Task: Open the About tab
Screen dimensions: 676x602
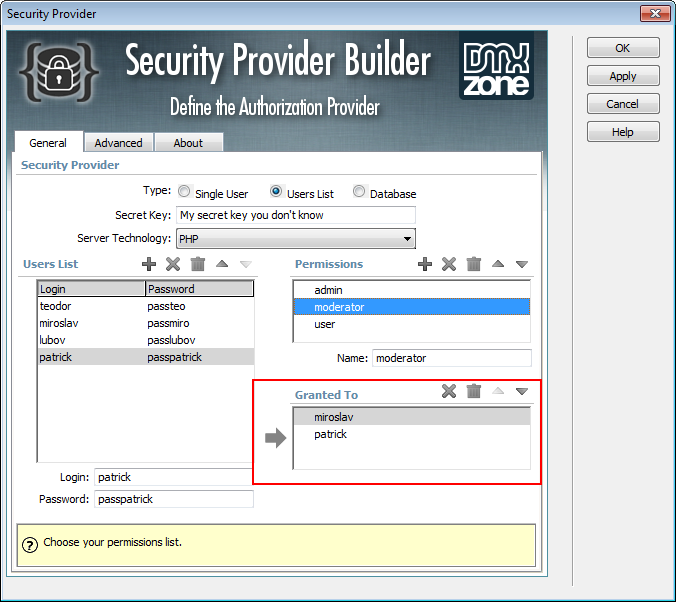Action: click(188, 143)
